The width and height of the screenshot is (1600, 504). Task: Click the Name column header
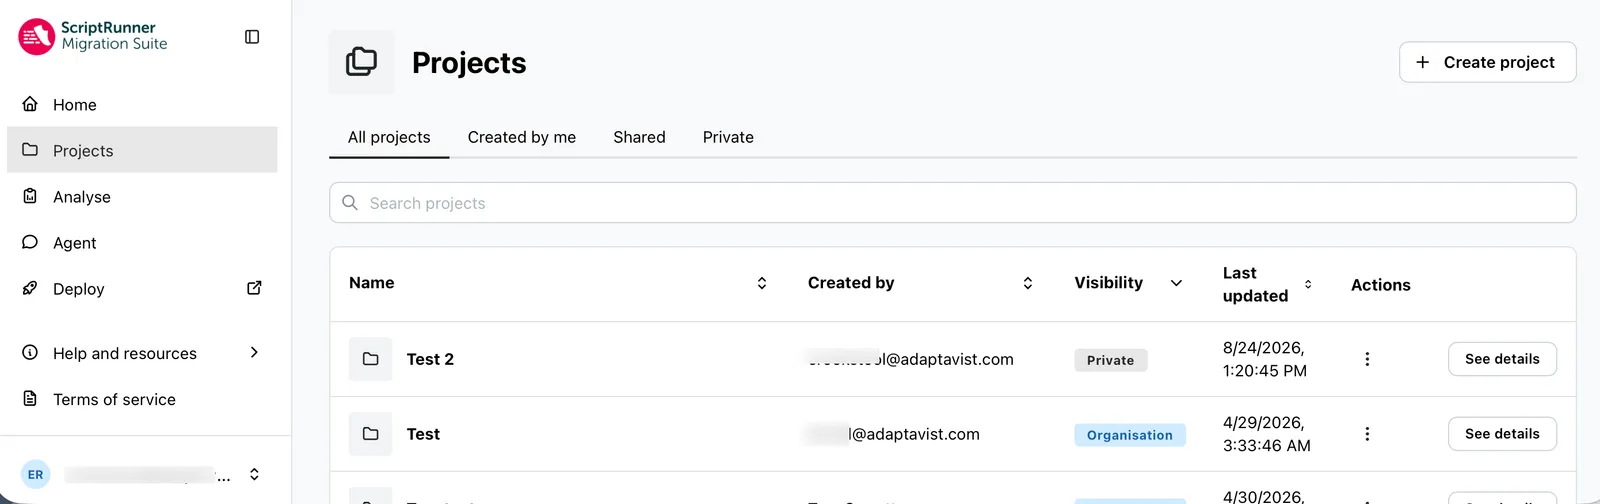372,283
